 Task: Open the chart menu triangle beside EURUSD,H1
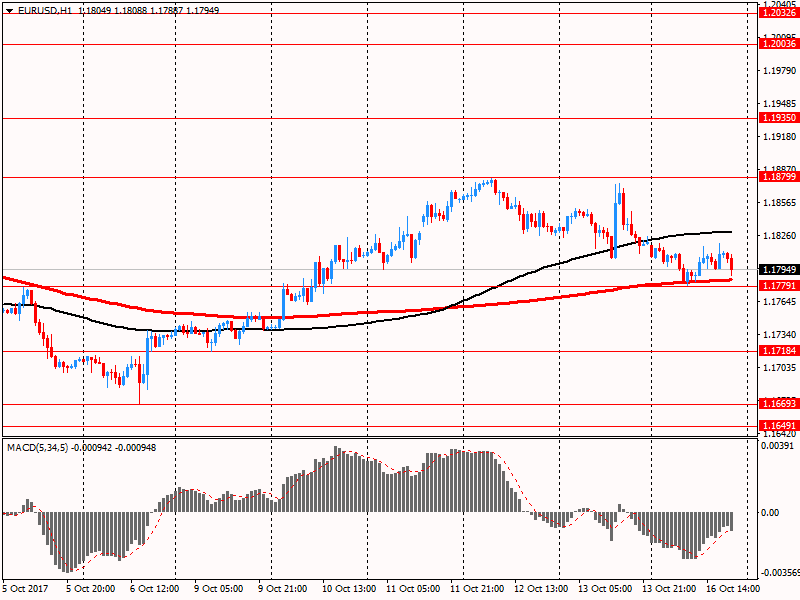pos(9,11)
